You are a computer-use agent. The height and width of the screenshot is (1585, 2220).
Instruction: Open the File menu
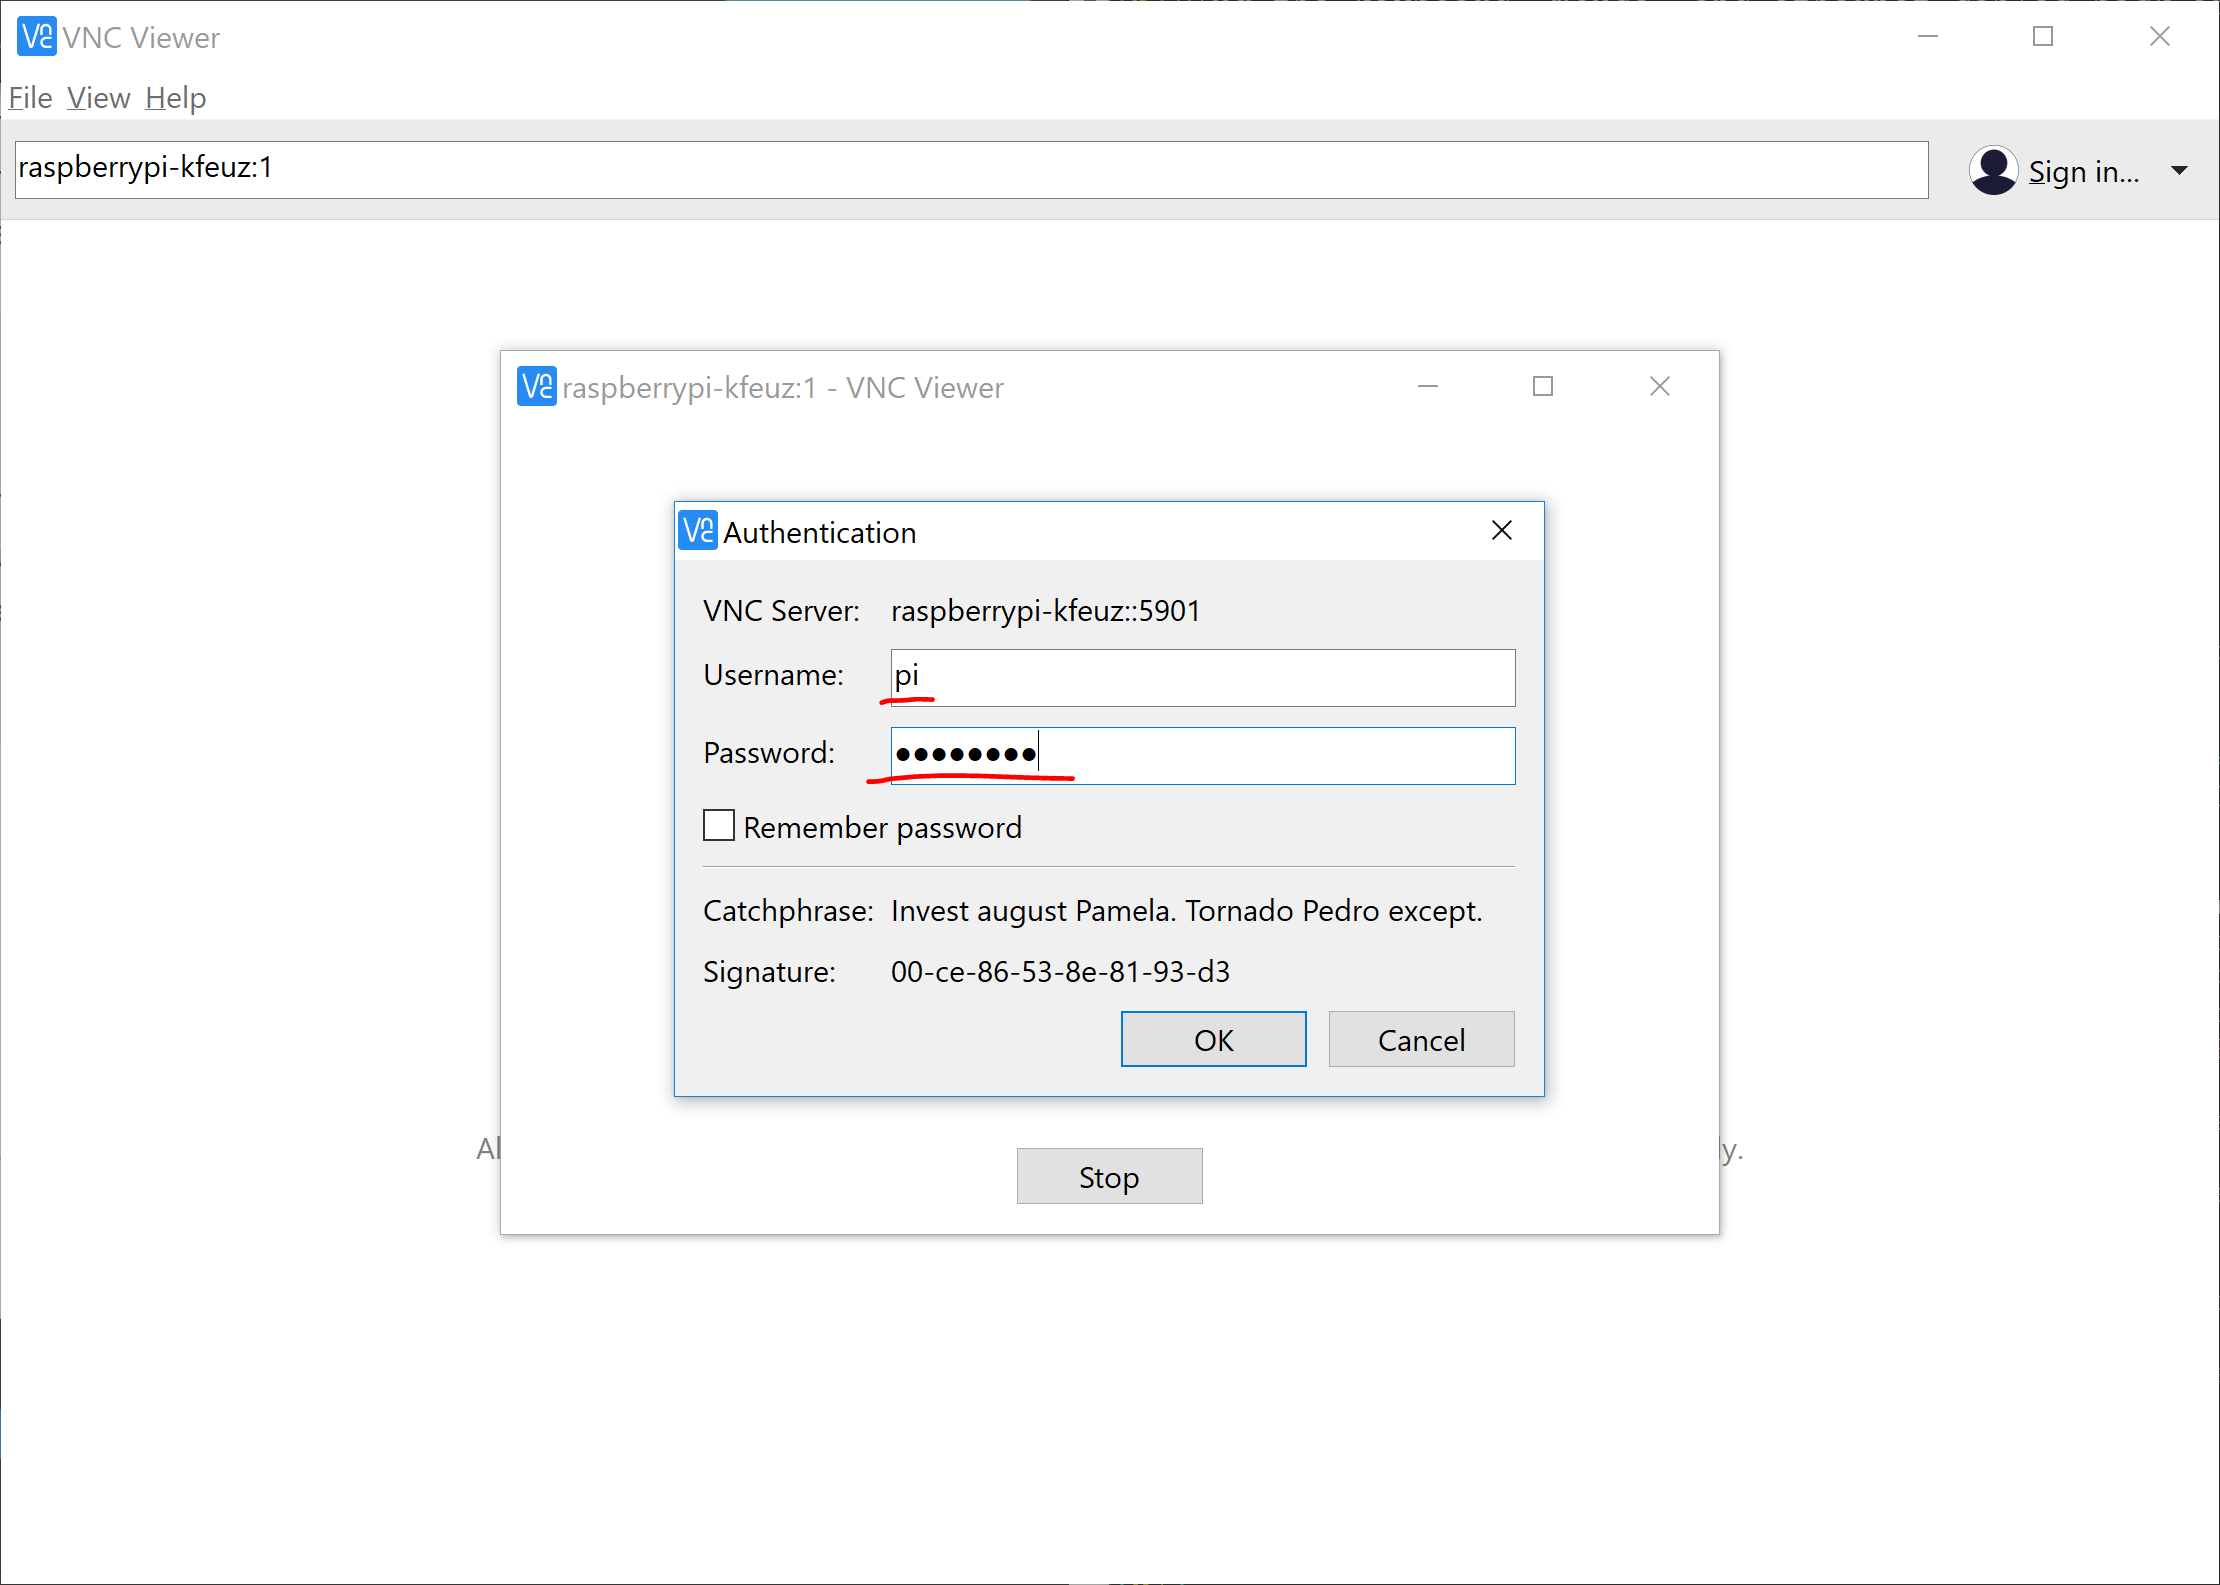[x=30, y=98]
